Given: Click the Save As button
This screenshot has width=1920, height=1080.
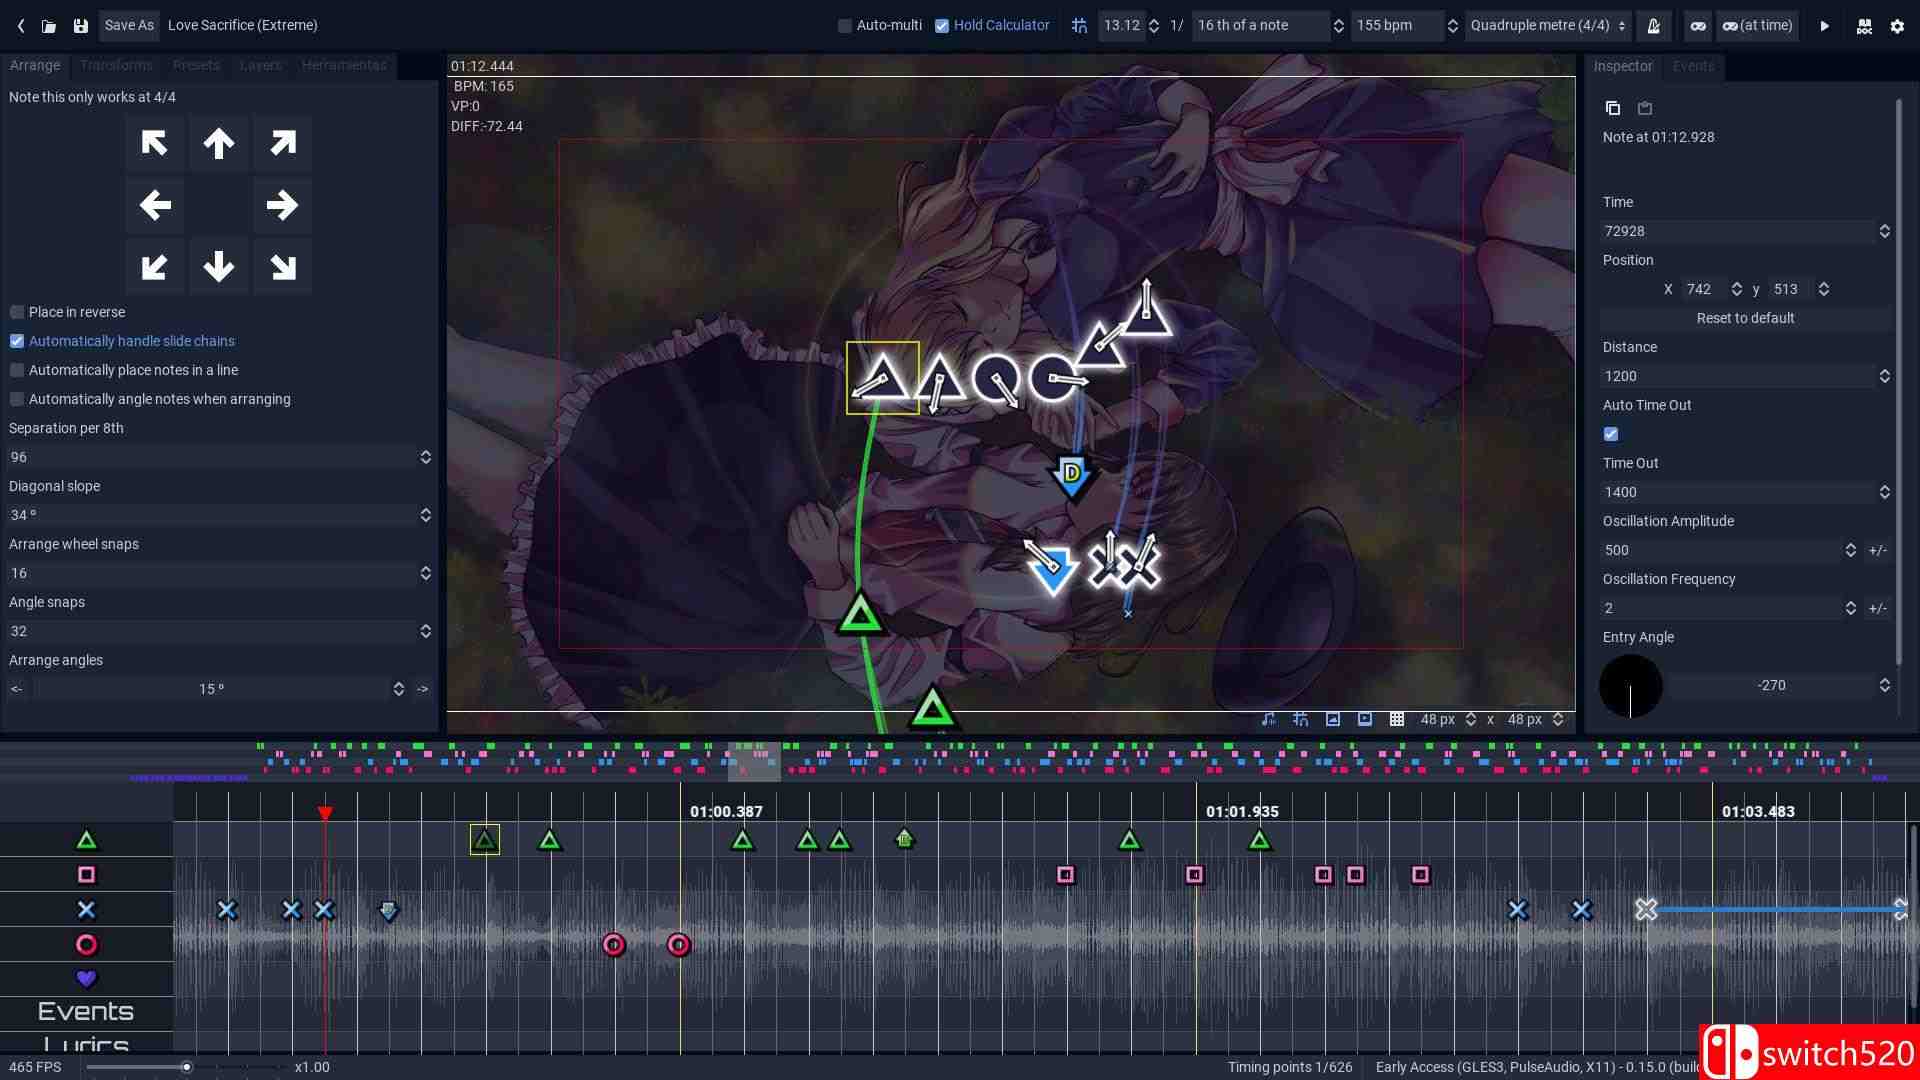Looking at the screenshot, I should (x=128, y=25).
